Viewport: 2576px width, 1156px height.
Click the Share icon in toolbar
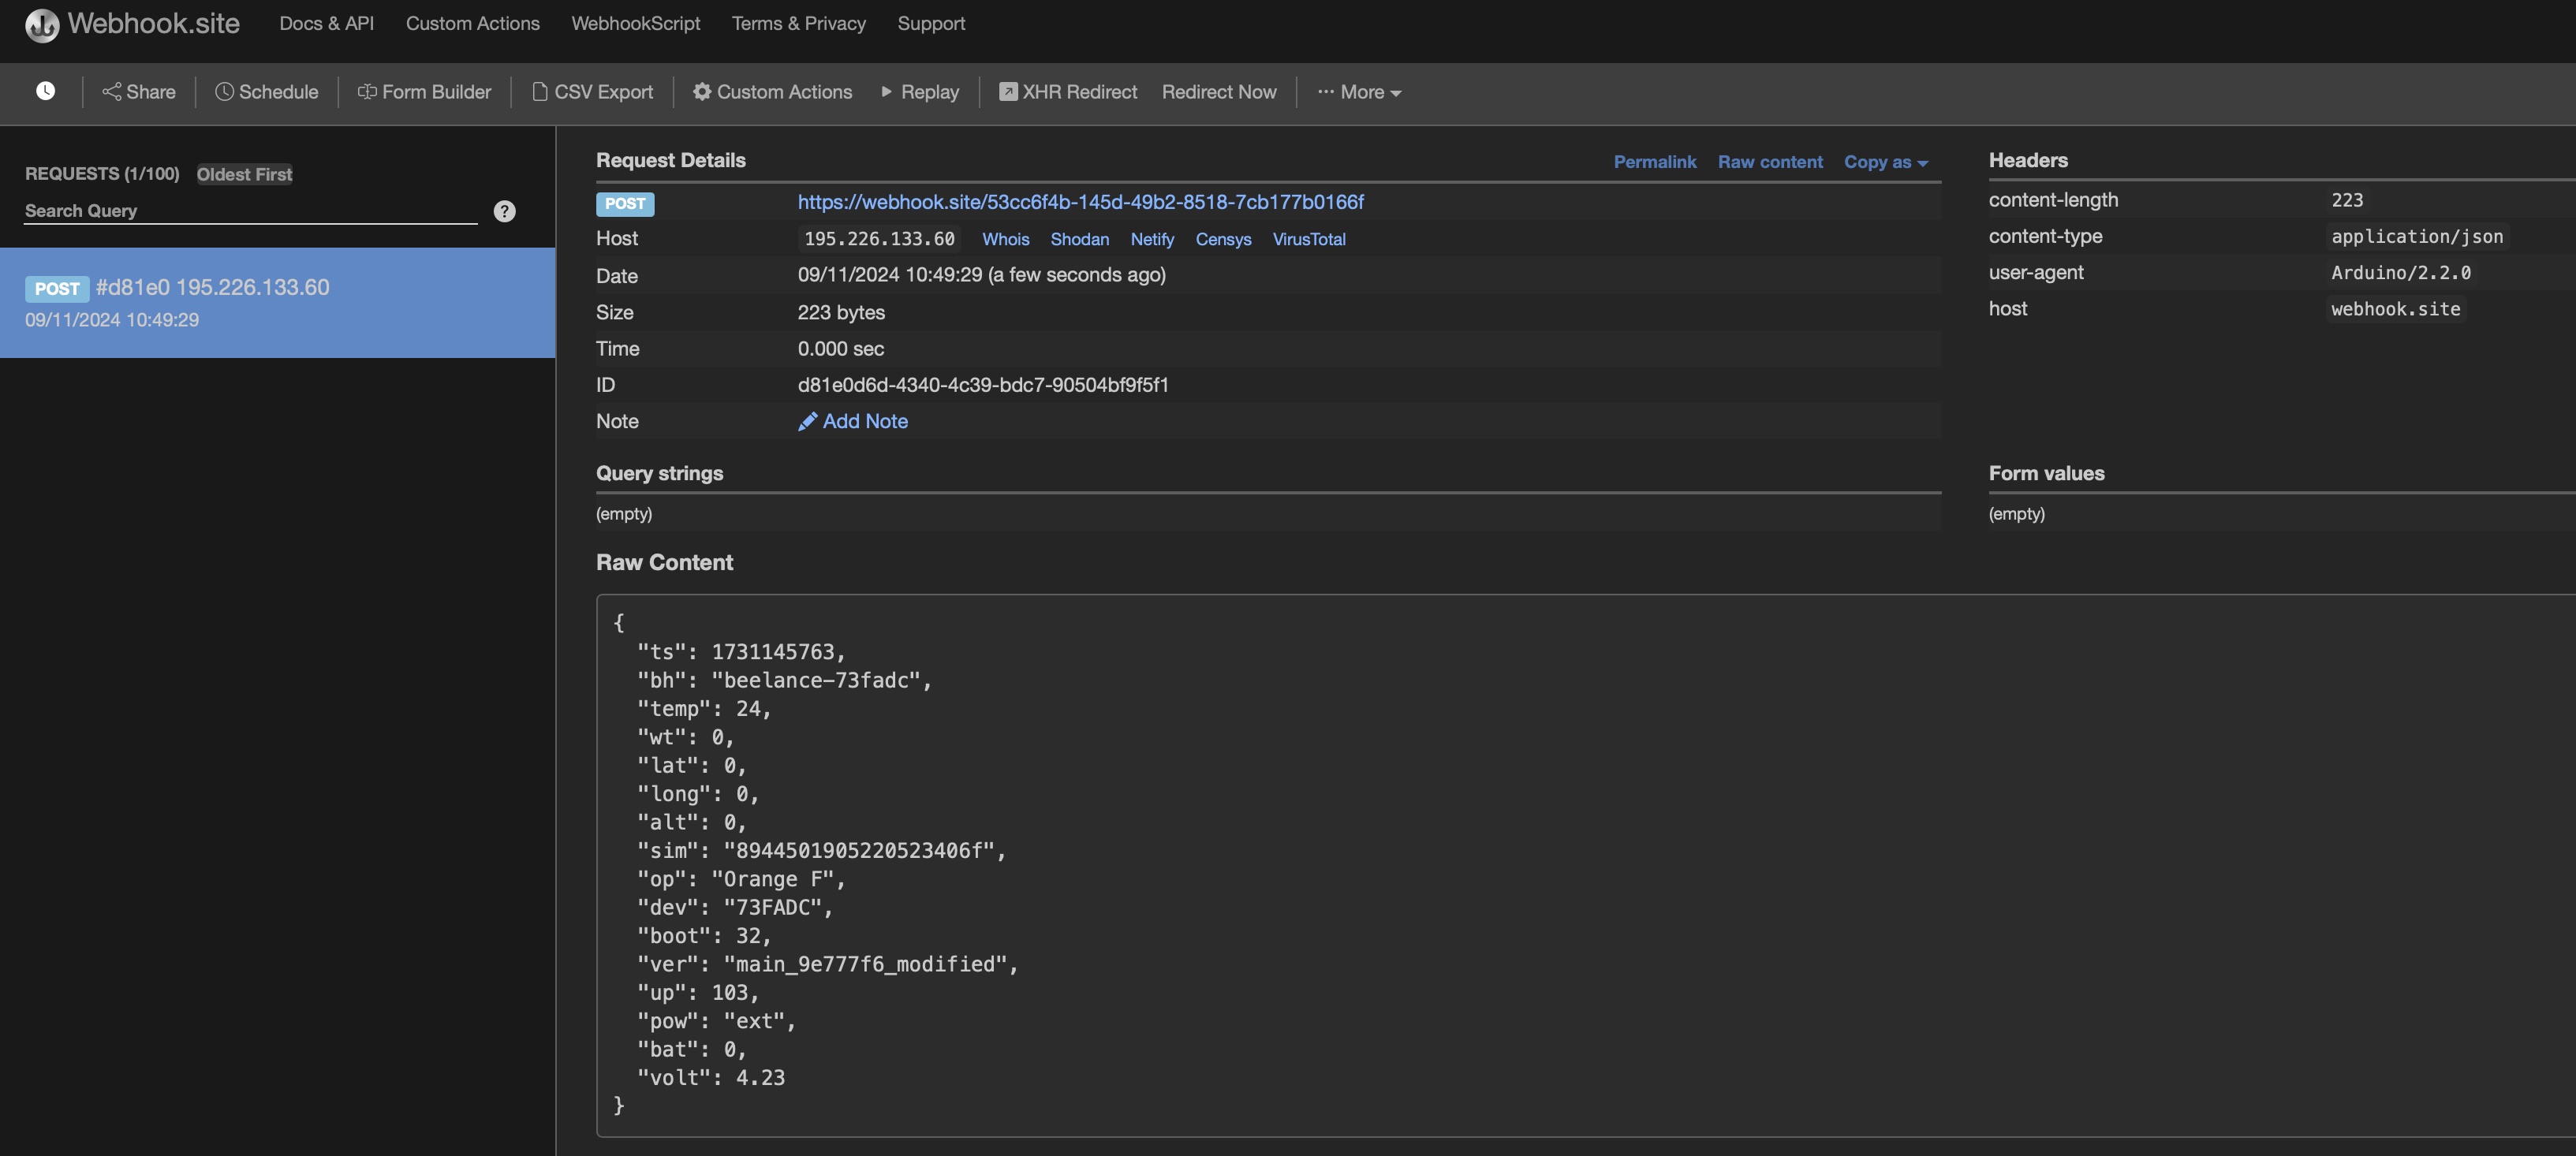(x=111, y=91)
